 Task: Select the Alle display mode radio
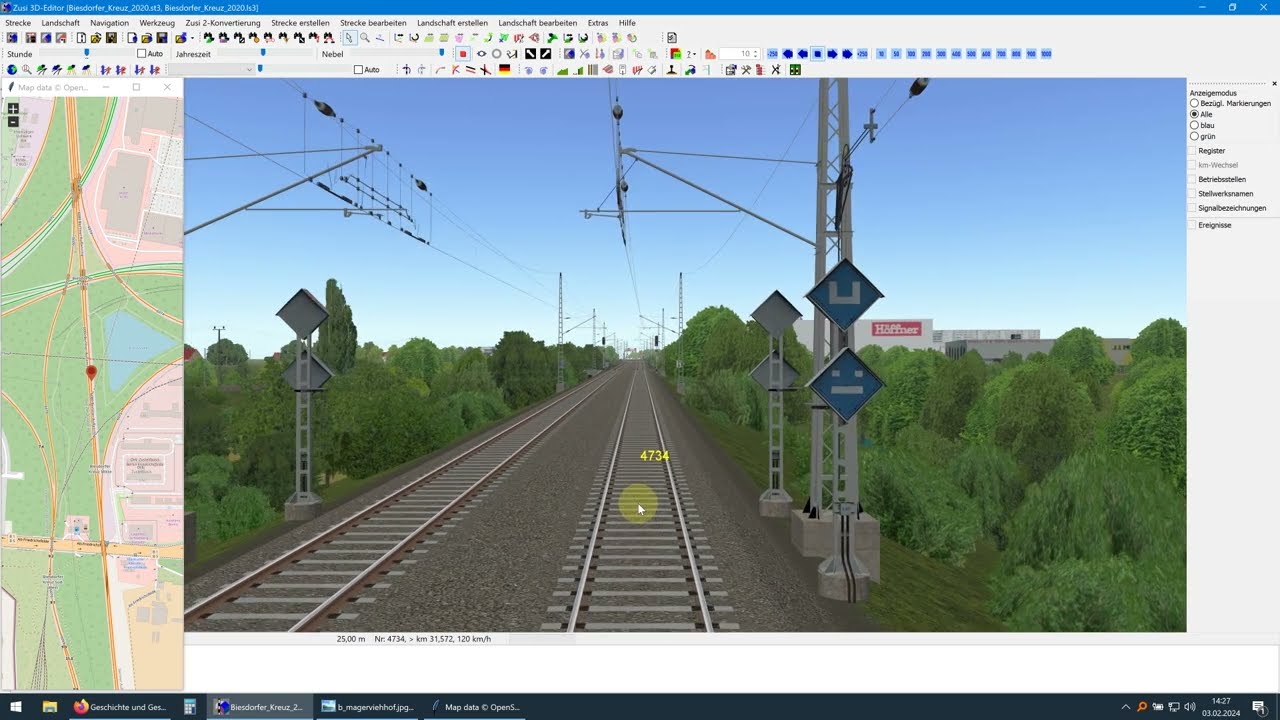pos(1194,114)
